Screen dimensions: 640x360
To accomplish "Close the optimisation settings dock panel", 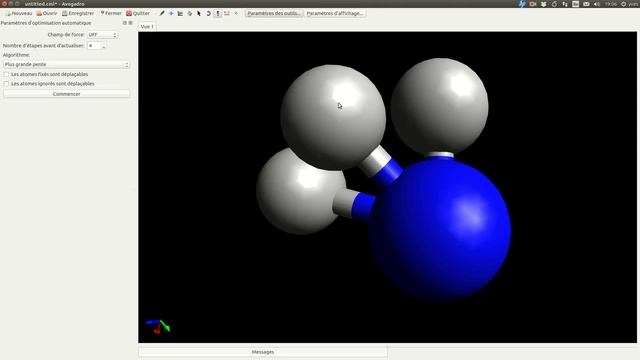I will tap(131, 23).
